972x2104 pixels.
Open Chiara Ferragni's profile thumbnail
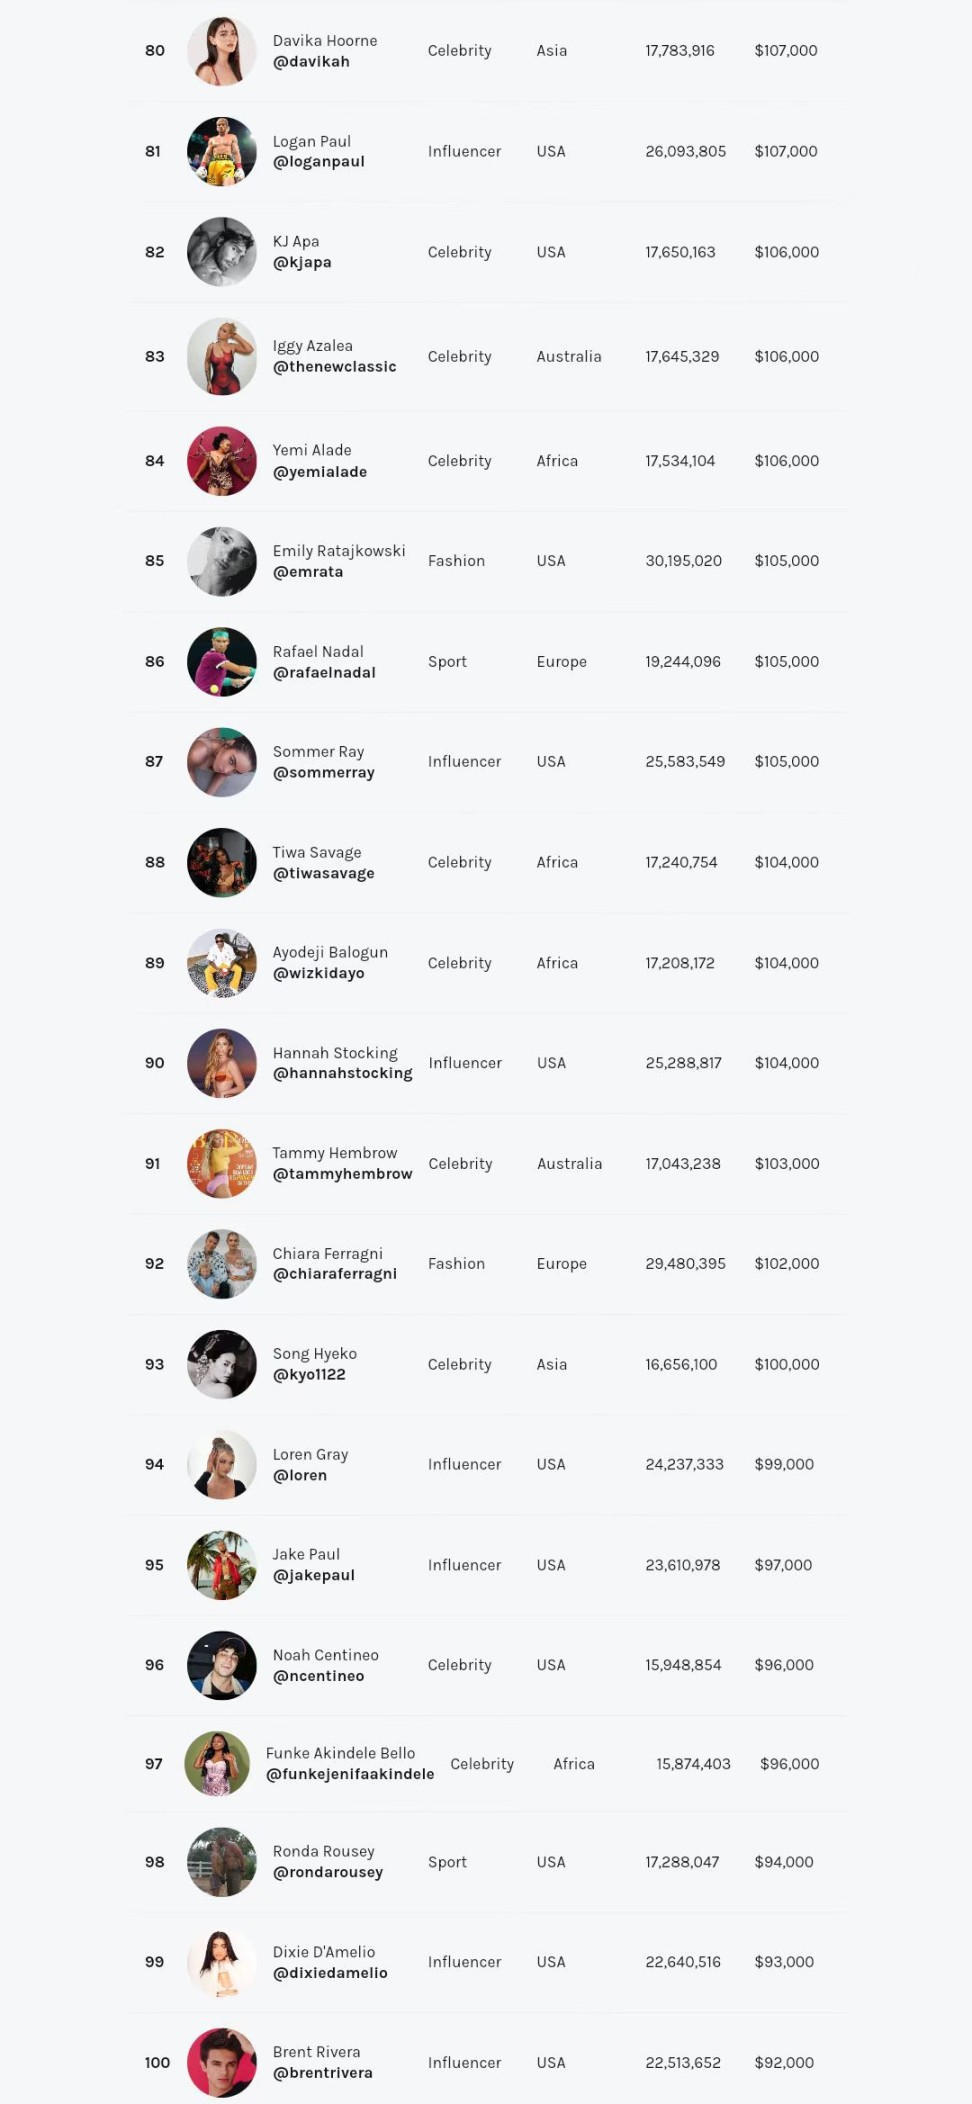222,1264
